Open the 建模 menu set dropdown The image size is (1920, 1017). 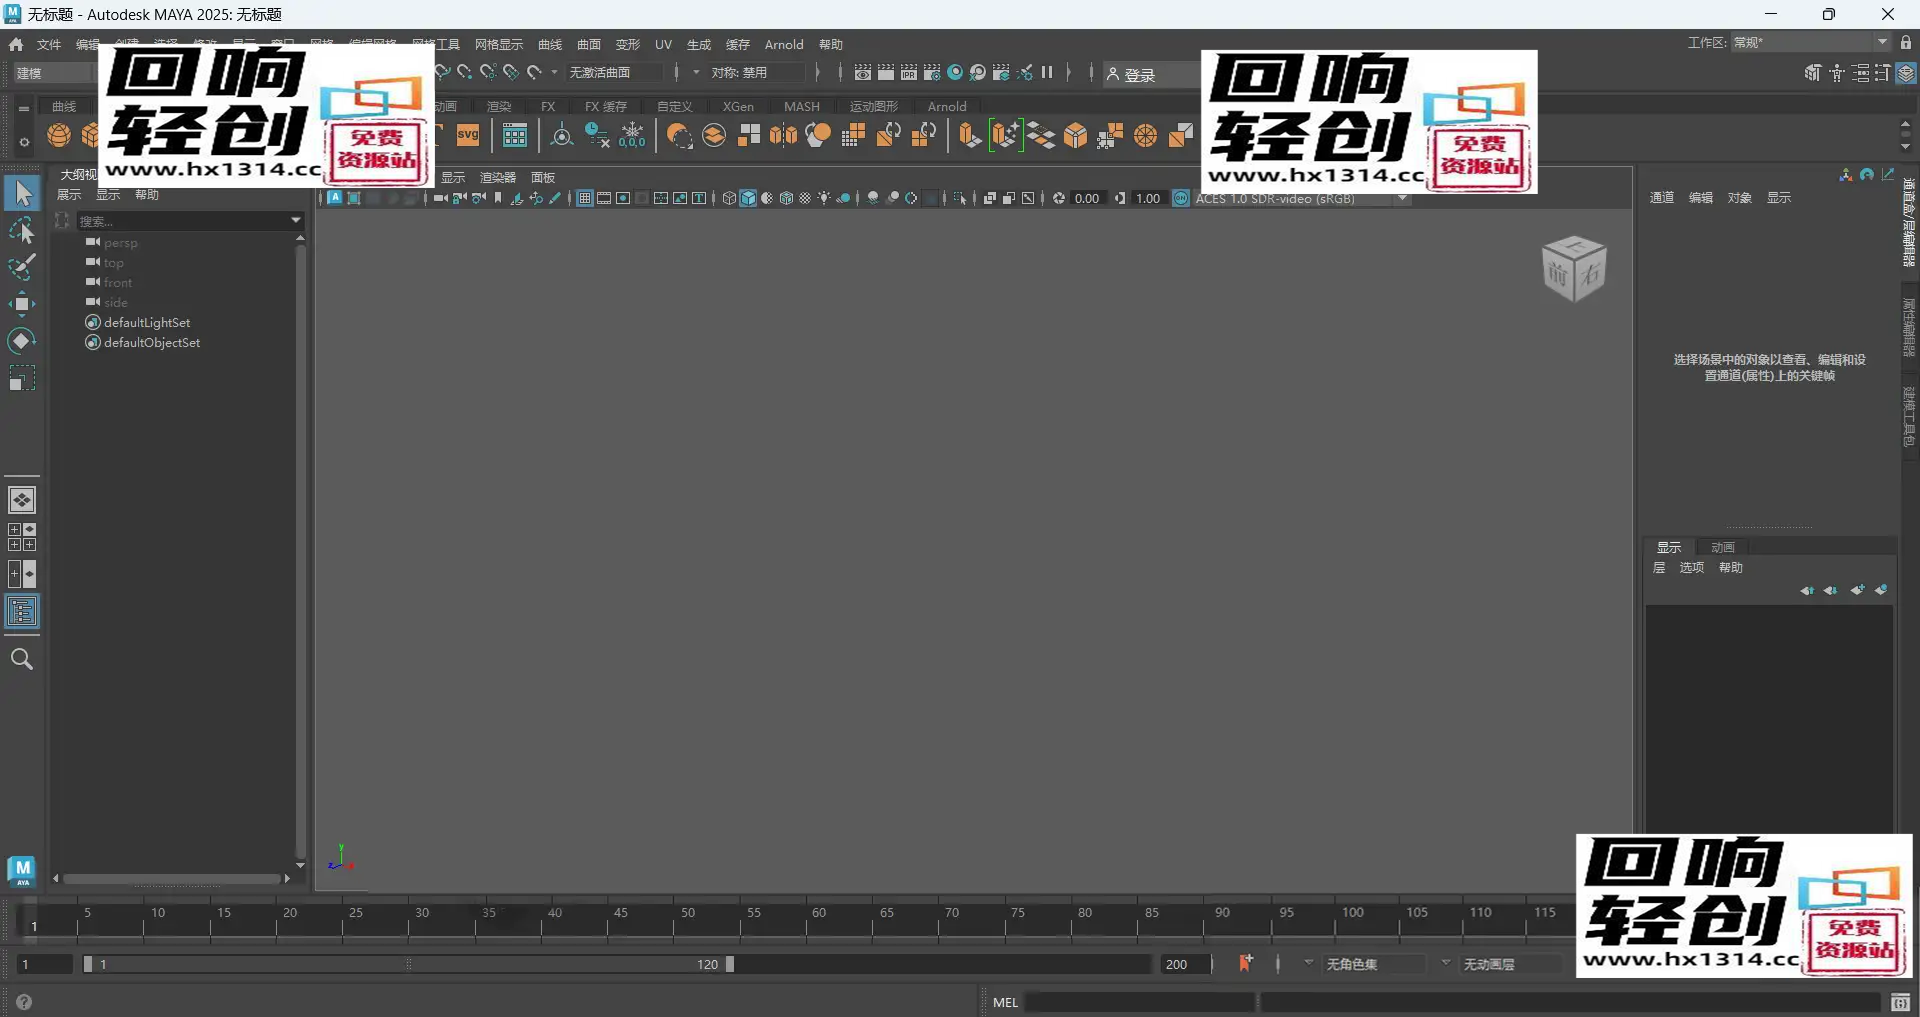point(52,73)
